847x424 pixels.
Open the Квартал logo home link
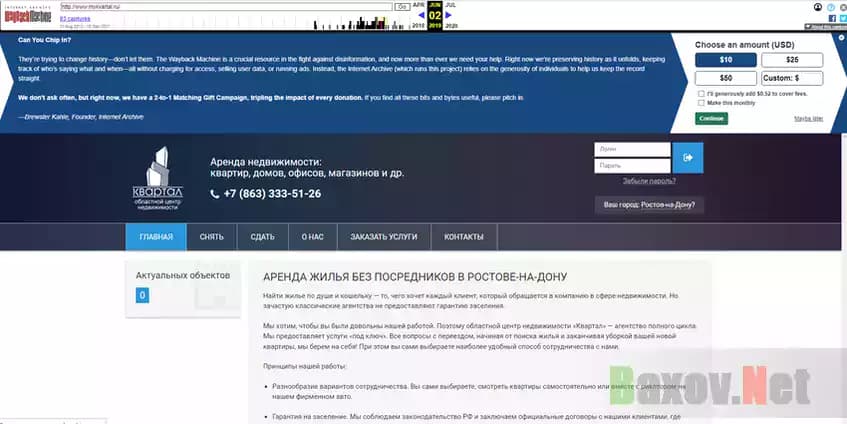(158, 178)
